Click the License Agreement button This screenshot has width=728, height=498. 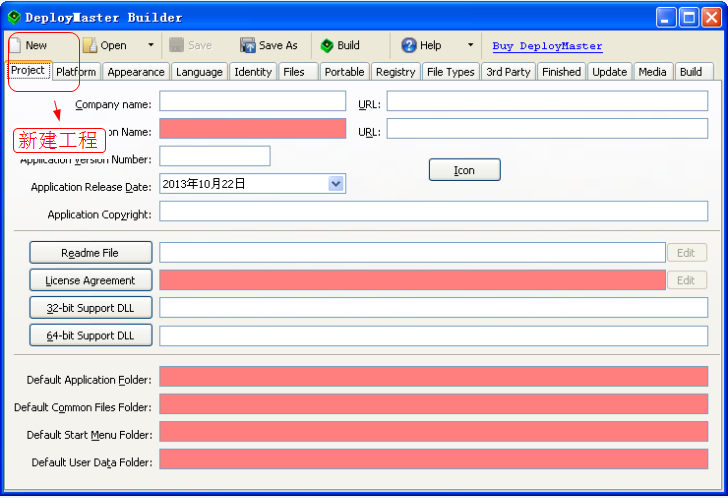91,280
